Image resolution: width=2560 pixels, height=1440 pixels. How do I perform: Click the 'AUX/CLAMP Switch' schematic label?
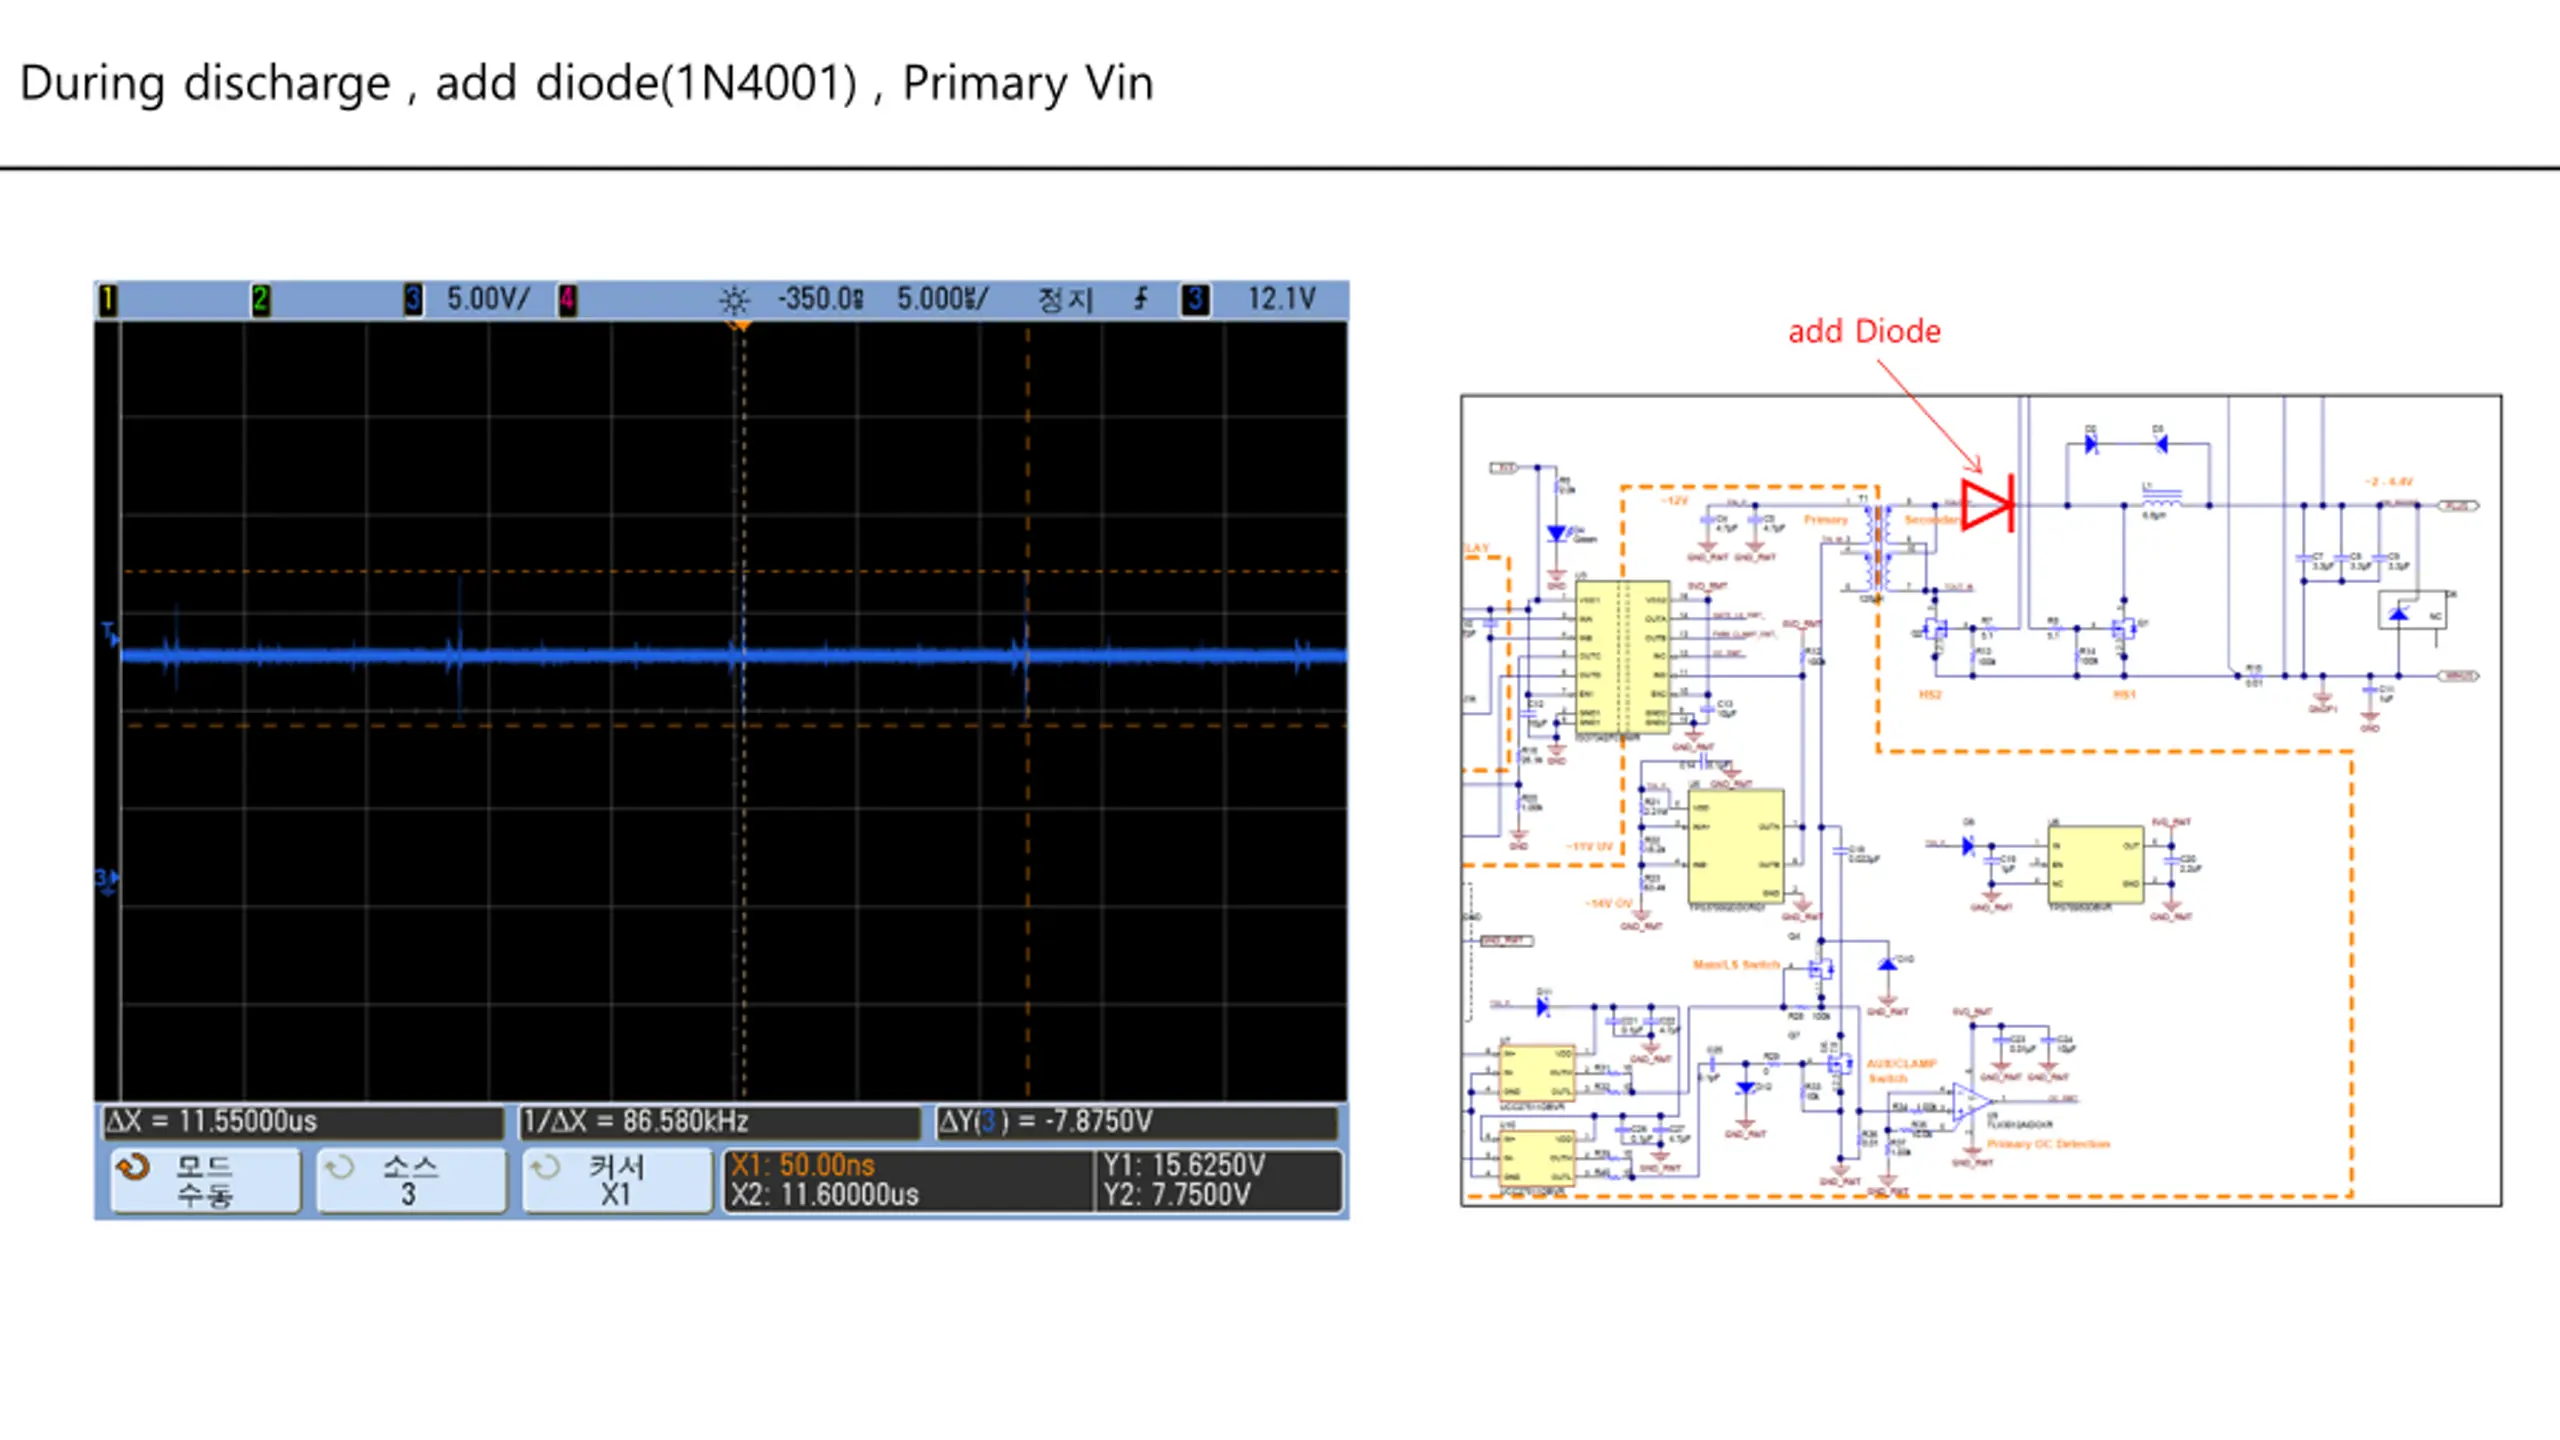(x=1901, y=1070)
